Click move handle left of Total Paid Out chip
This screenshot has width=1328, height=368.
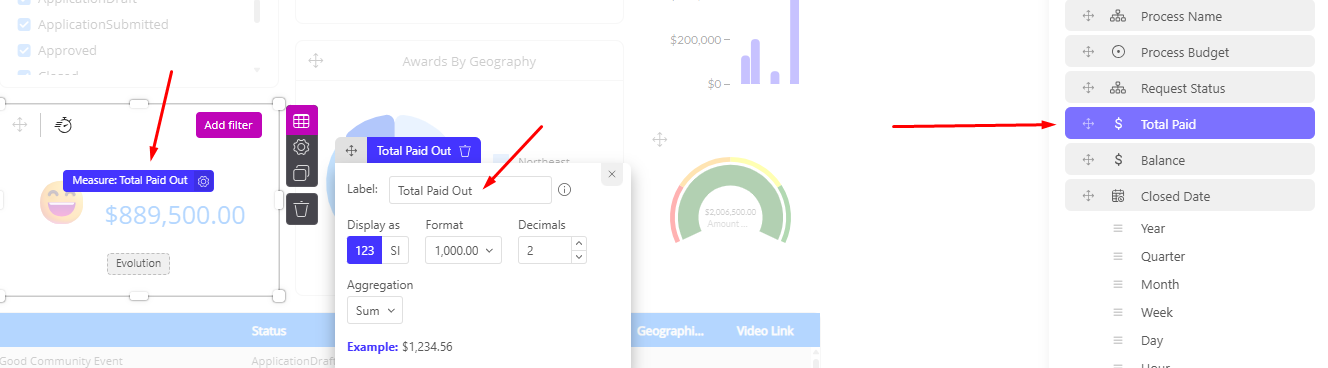351,151
